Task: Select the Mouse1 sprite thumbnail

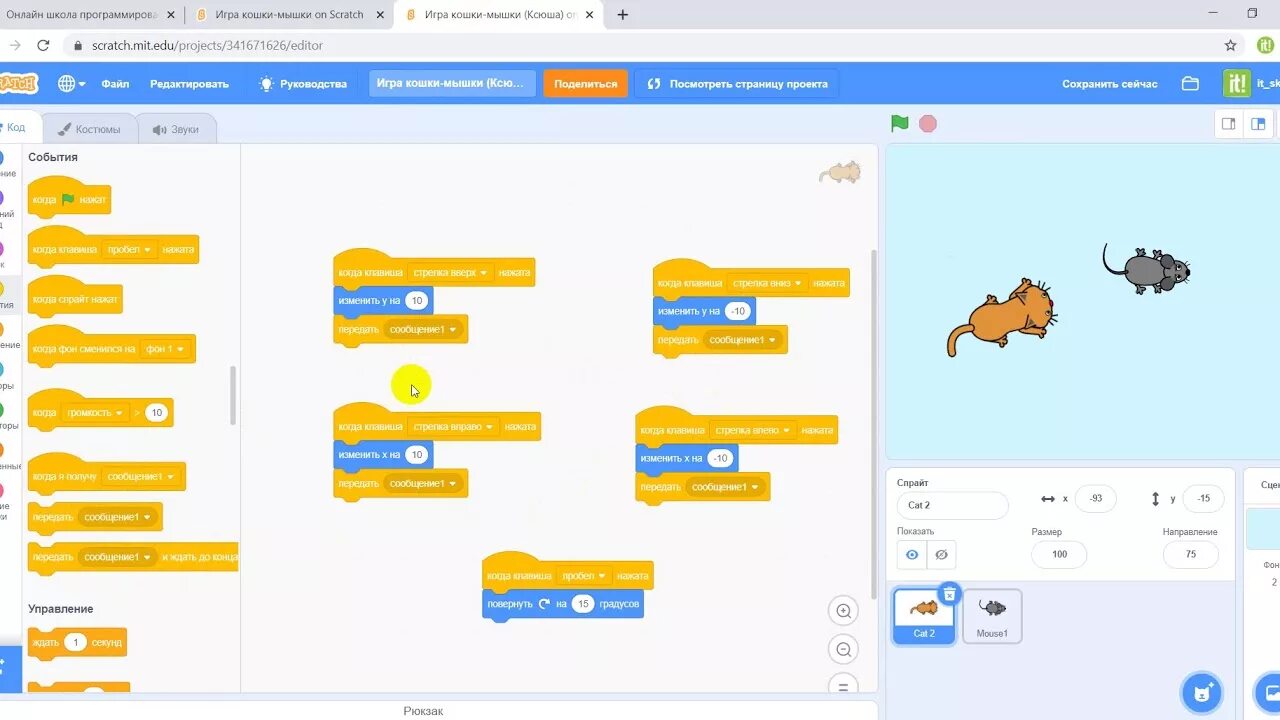Action: [992, 615]
